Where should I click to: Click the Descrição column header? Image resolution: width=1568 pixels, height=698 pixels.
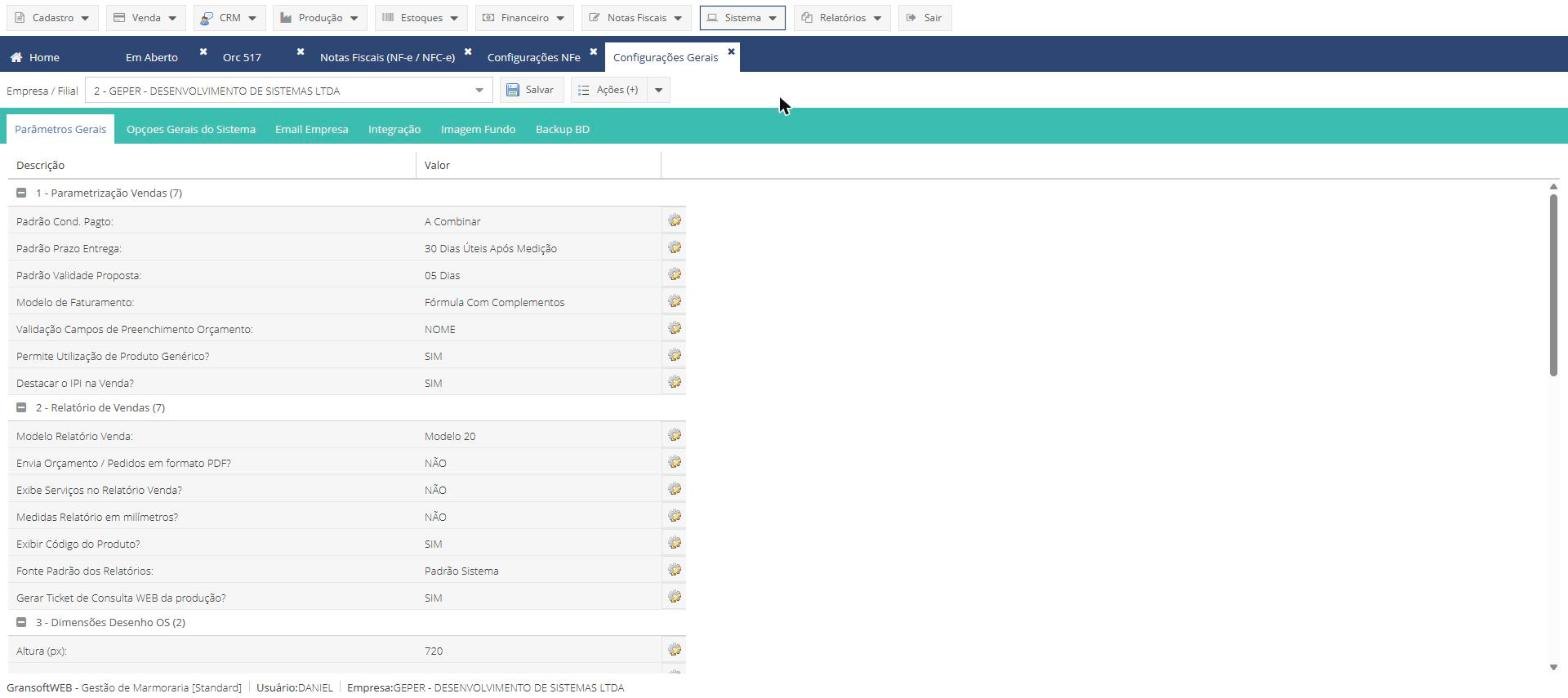[x=212, y=165]
